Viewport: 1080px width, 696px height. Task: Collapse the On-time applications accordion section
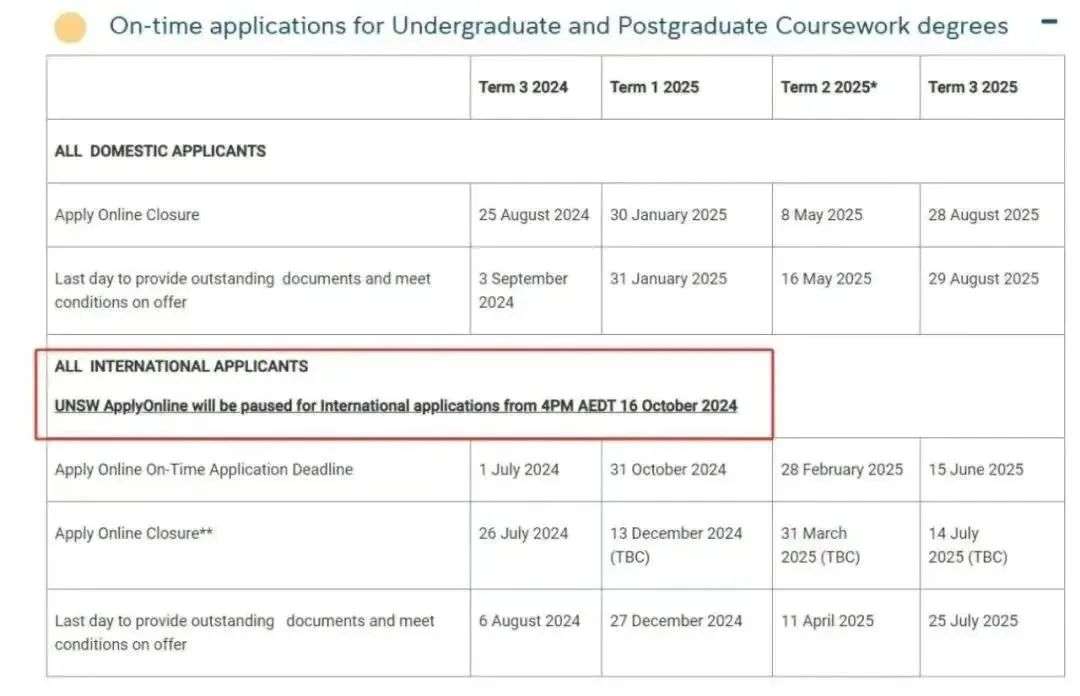pos(1048,22)
